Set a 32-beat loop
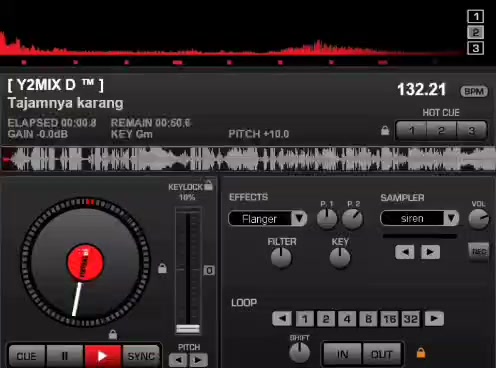Viewport: 496px width, 368px height. coord(410,319)
